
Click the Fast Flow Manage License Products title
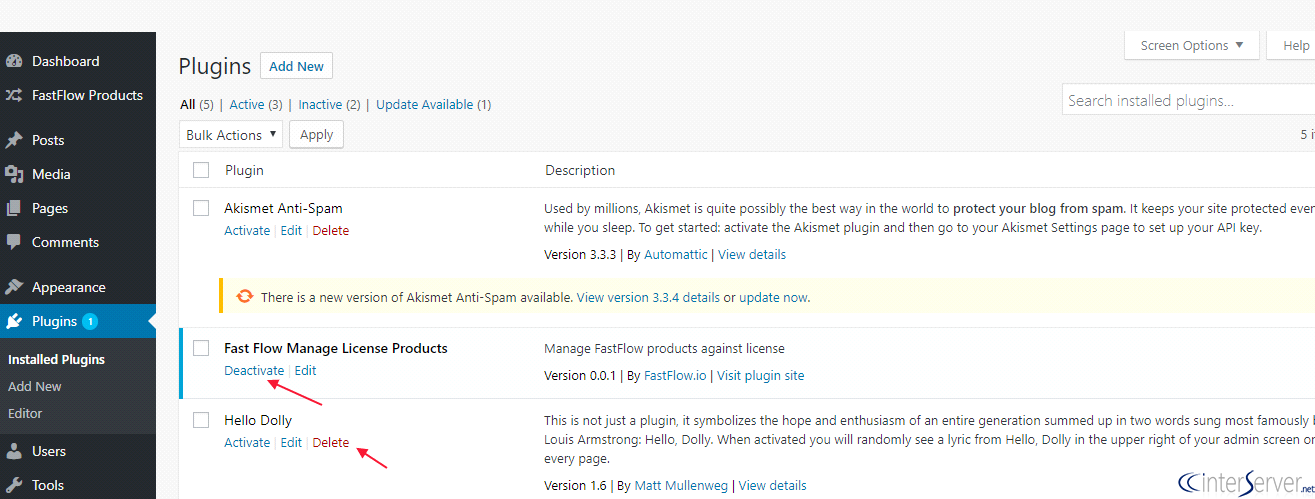tap(336, 348)
